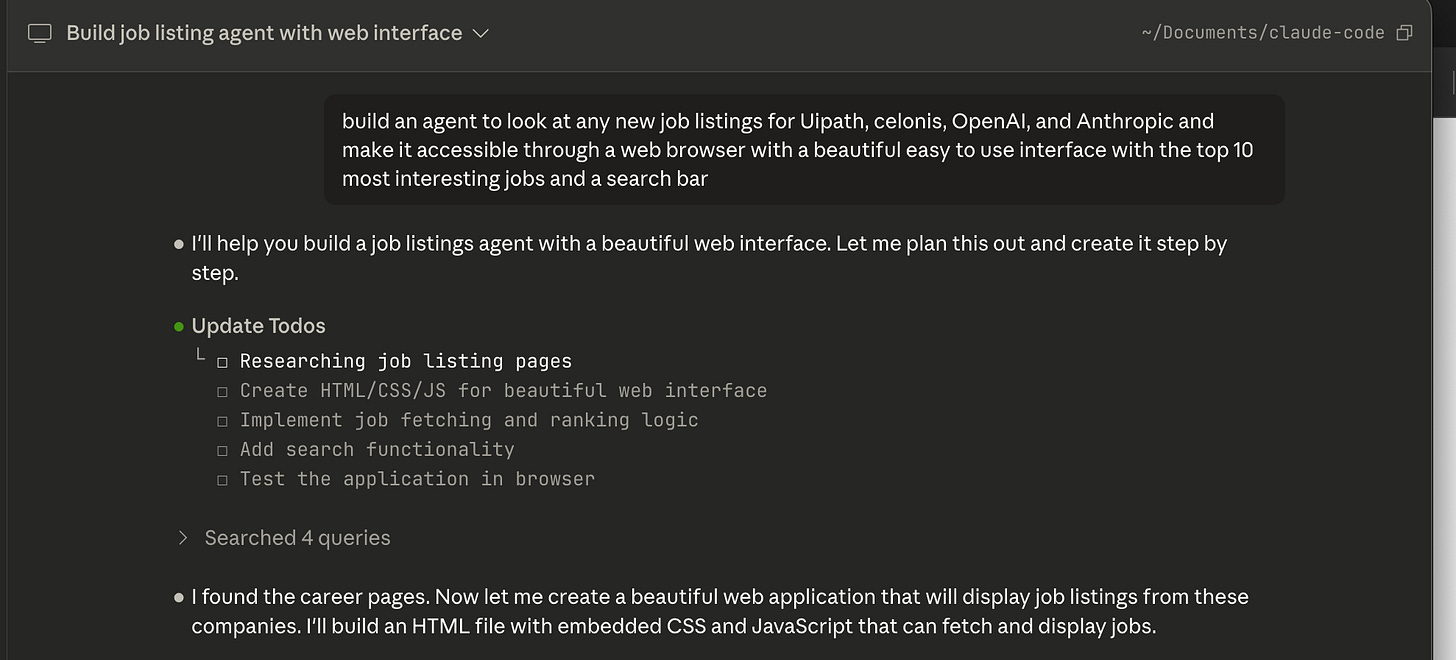The image size is (1456, 660).
Task: Tick the "Create HTML/CSS/JS" todo checkbox
Action: [223, 391]
